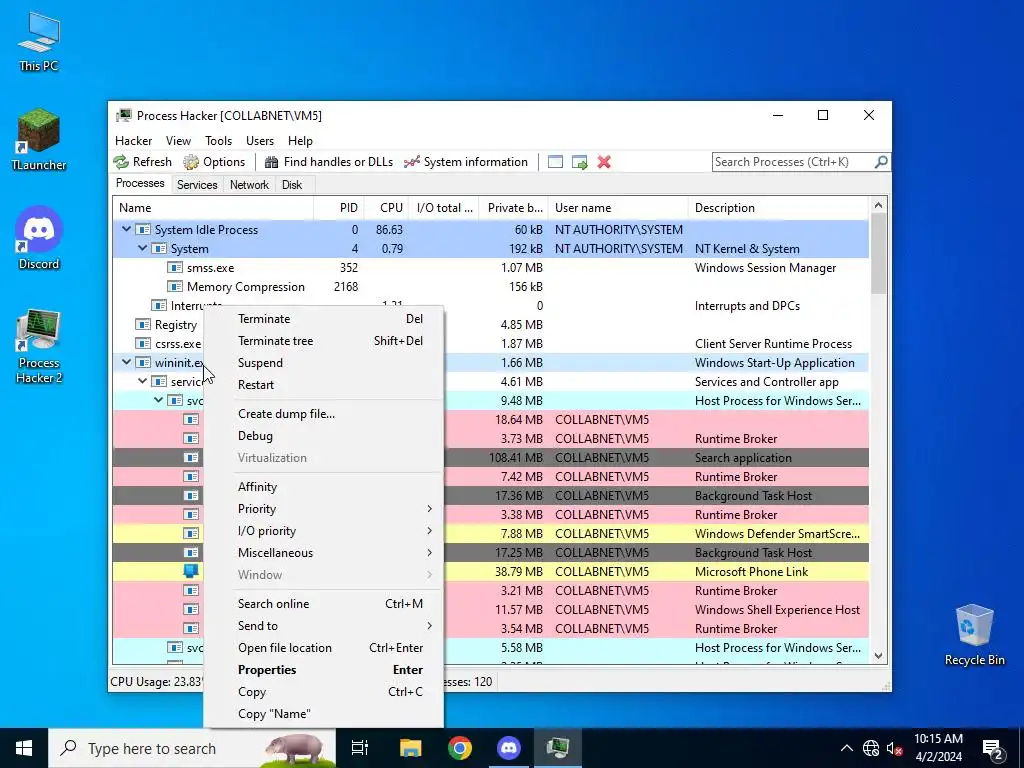1024x768 pixels.
Task: Click the find window toolbar icon
Action: point(555,162)
